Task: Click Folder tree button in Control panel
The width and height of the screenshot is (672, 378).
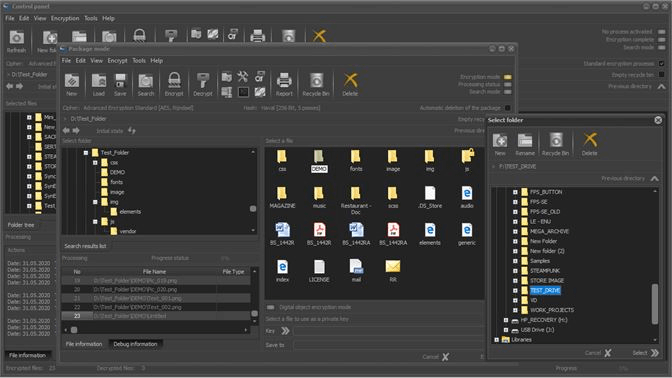Action: [21, 225]
